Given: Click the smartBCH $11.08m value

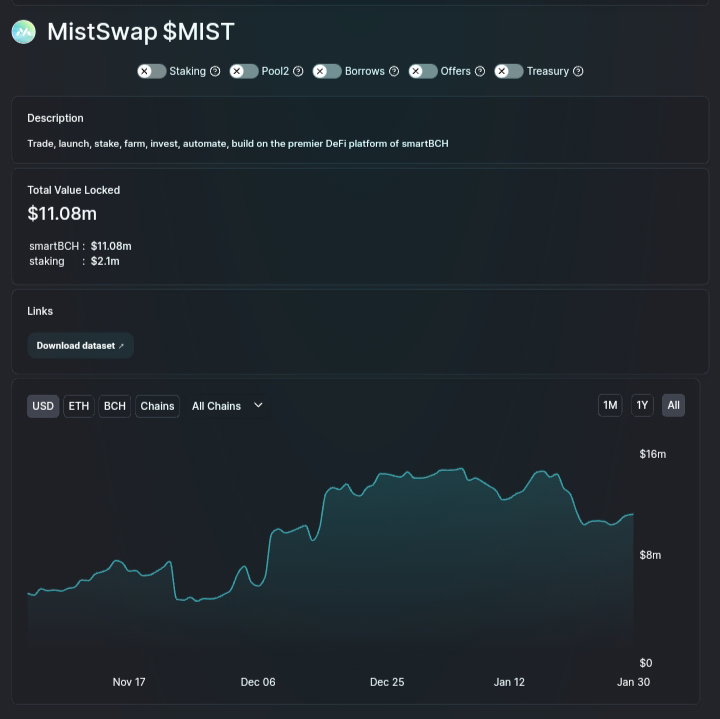Looking at the screenshot, I should 111,246.
